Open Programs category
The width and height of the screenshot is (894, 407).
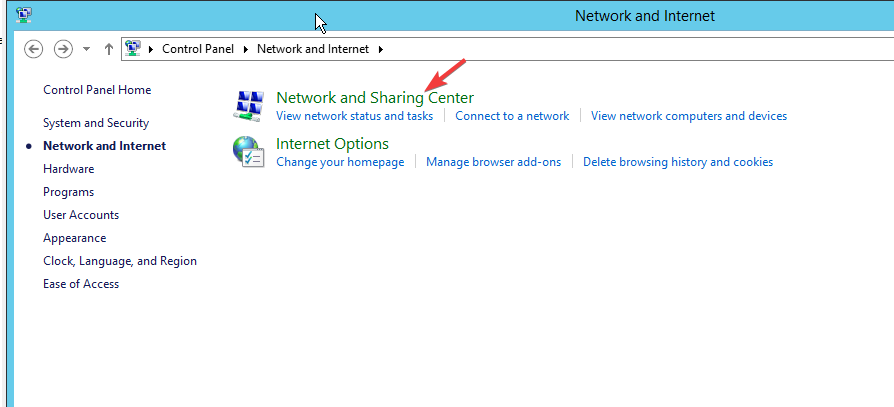coord(68,192)
